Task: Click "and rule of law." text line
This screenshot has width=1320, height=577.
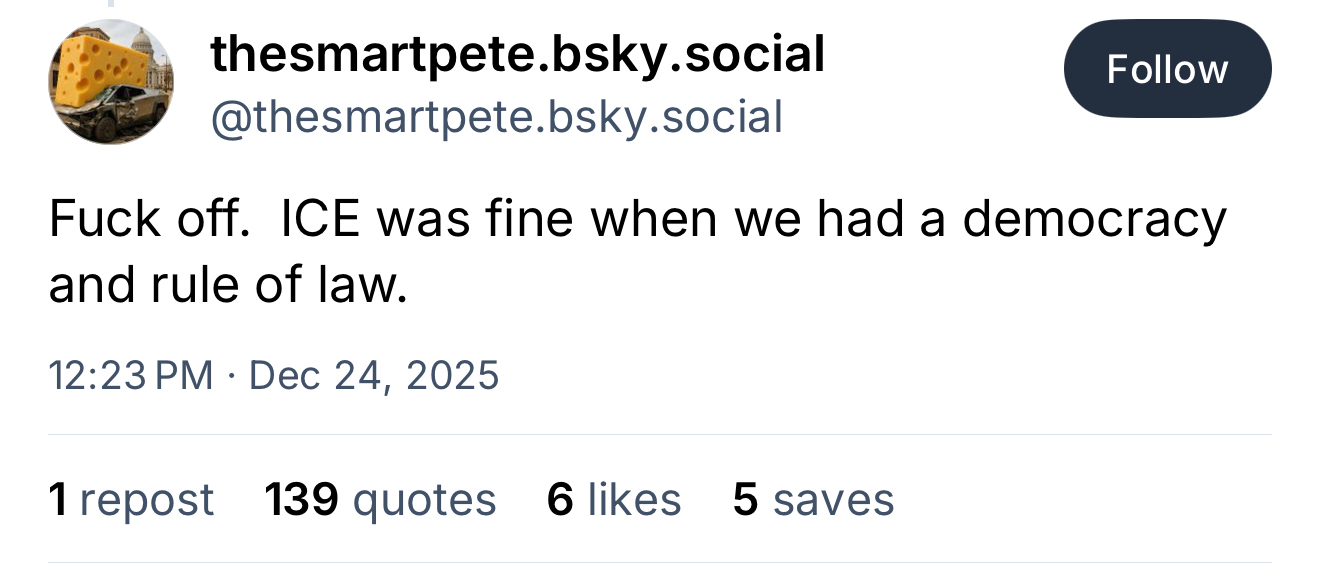Action: point(228,286)
